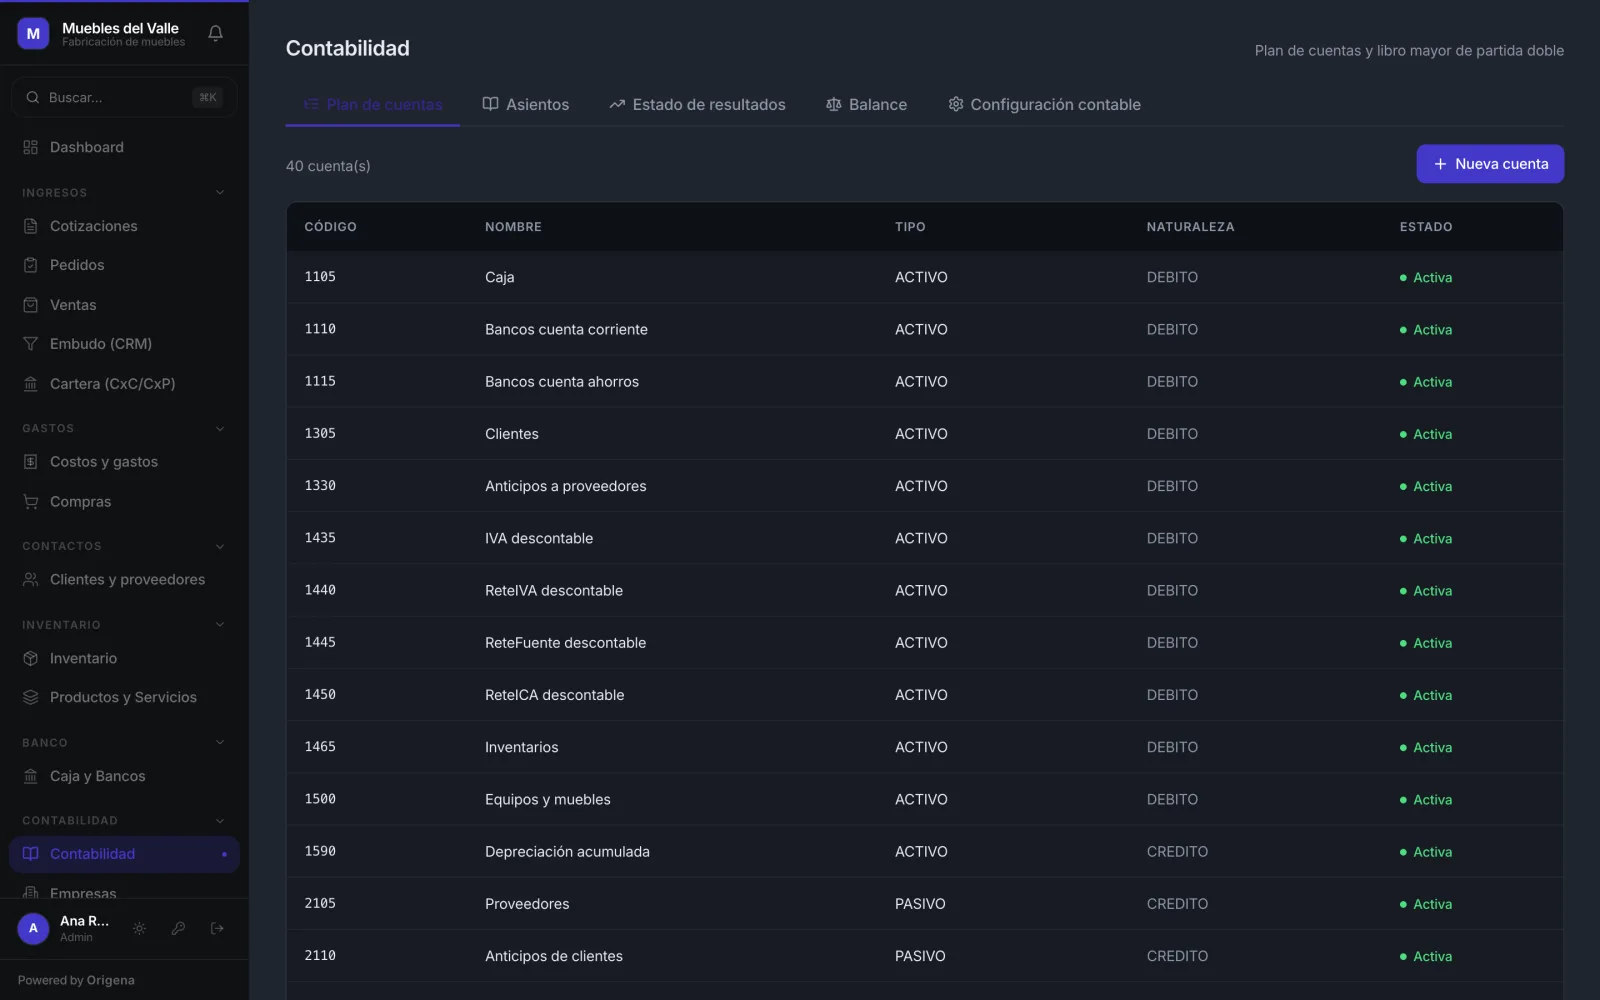Open Caja y Bancos page
This screenshot has height=1000, width=1600.
(124, 777)
